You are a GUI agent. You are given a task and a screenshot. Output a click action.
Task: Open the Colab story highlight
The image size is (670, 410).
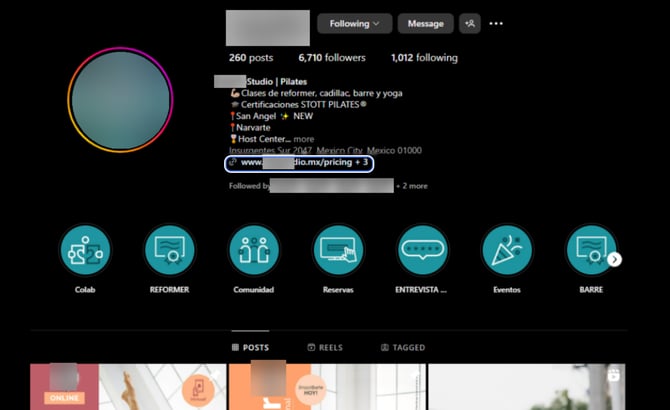(x=85, y=250)
